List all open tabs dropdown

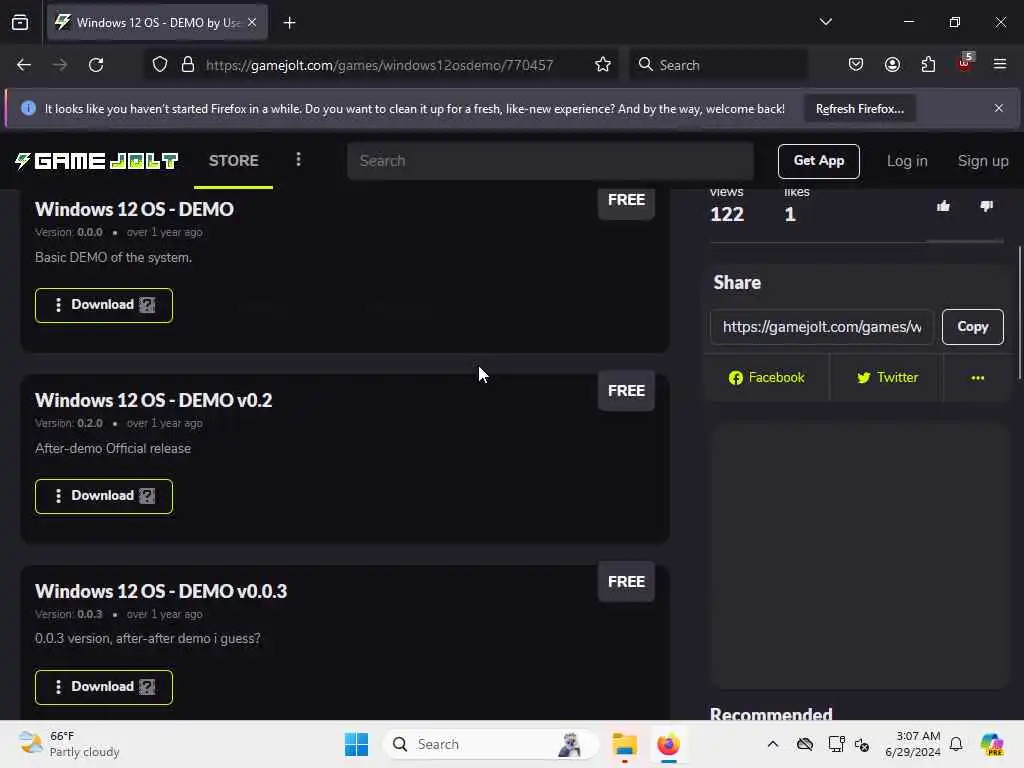(825, 22)
